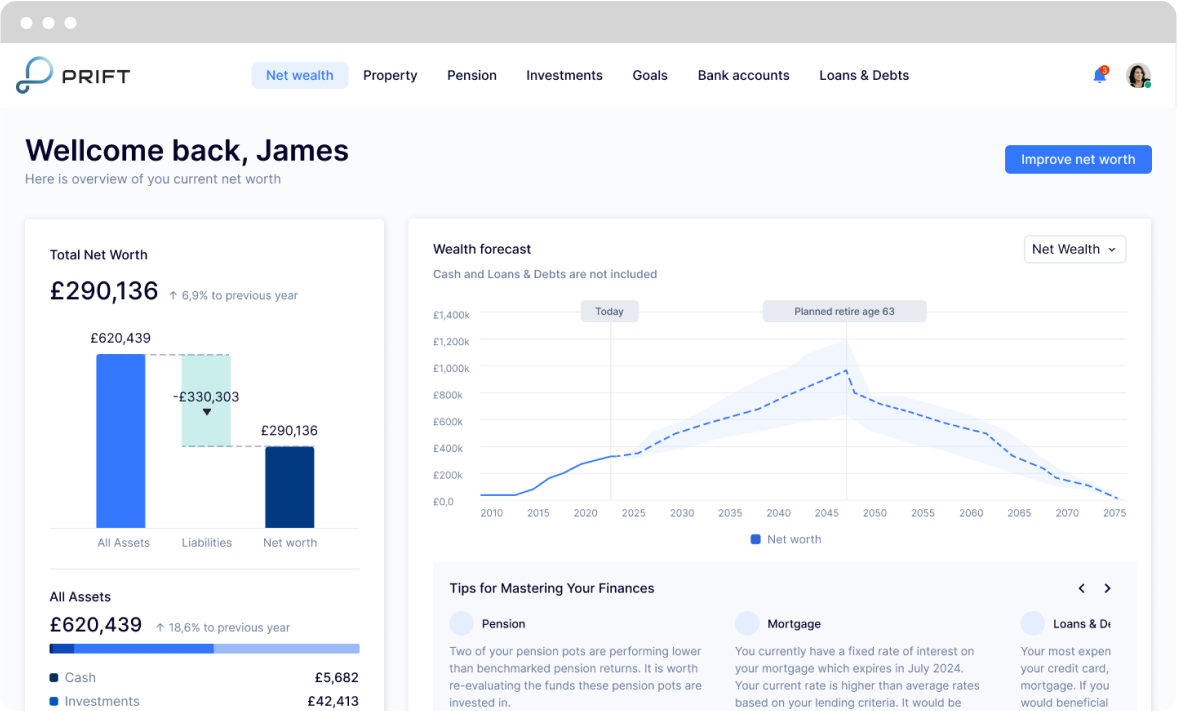
Task: Click the previous arrow in Tips carousel
Action: tap(1081, 588)
